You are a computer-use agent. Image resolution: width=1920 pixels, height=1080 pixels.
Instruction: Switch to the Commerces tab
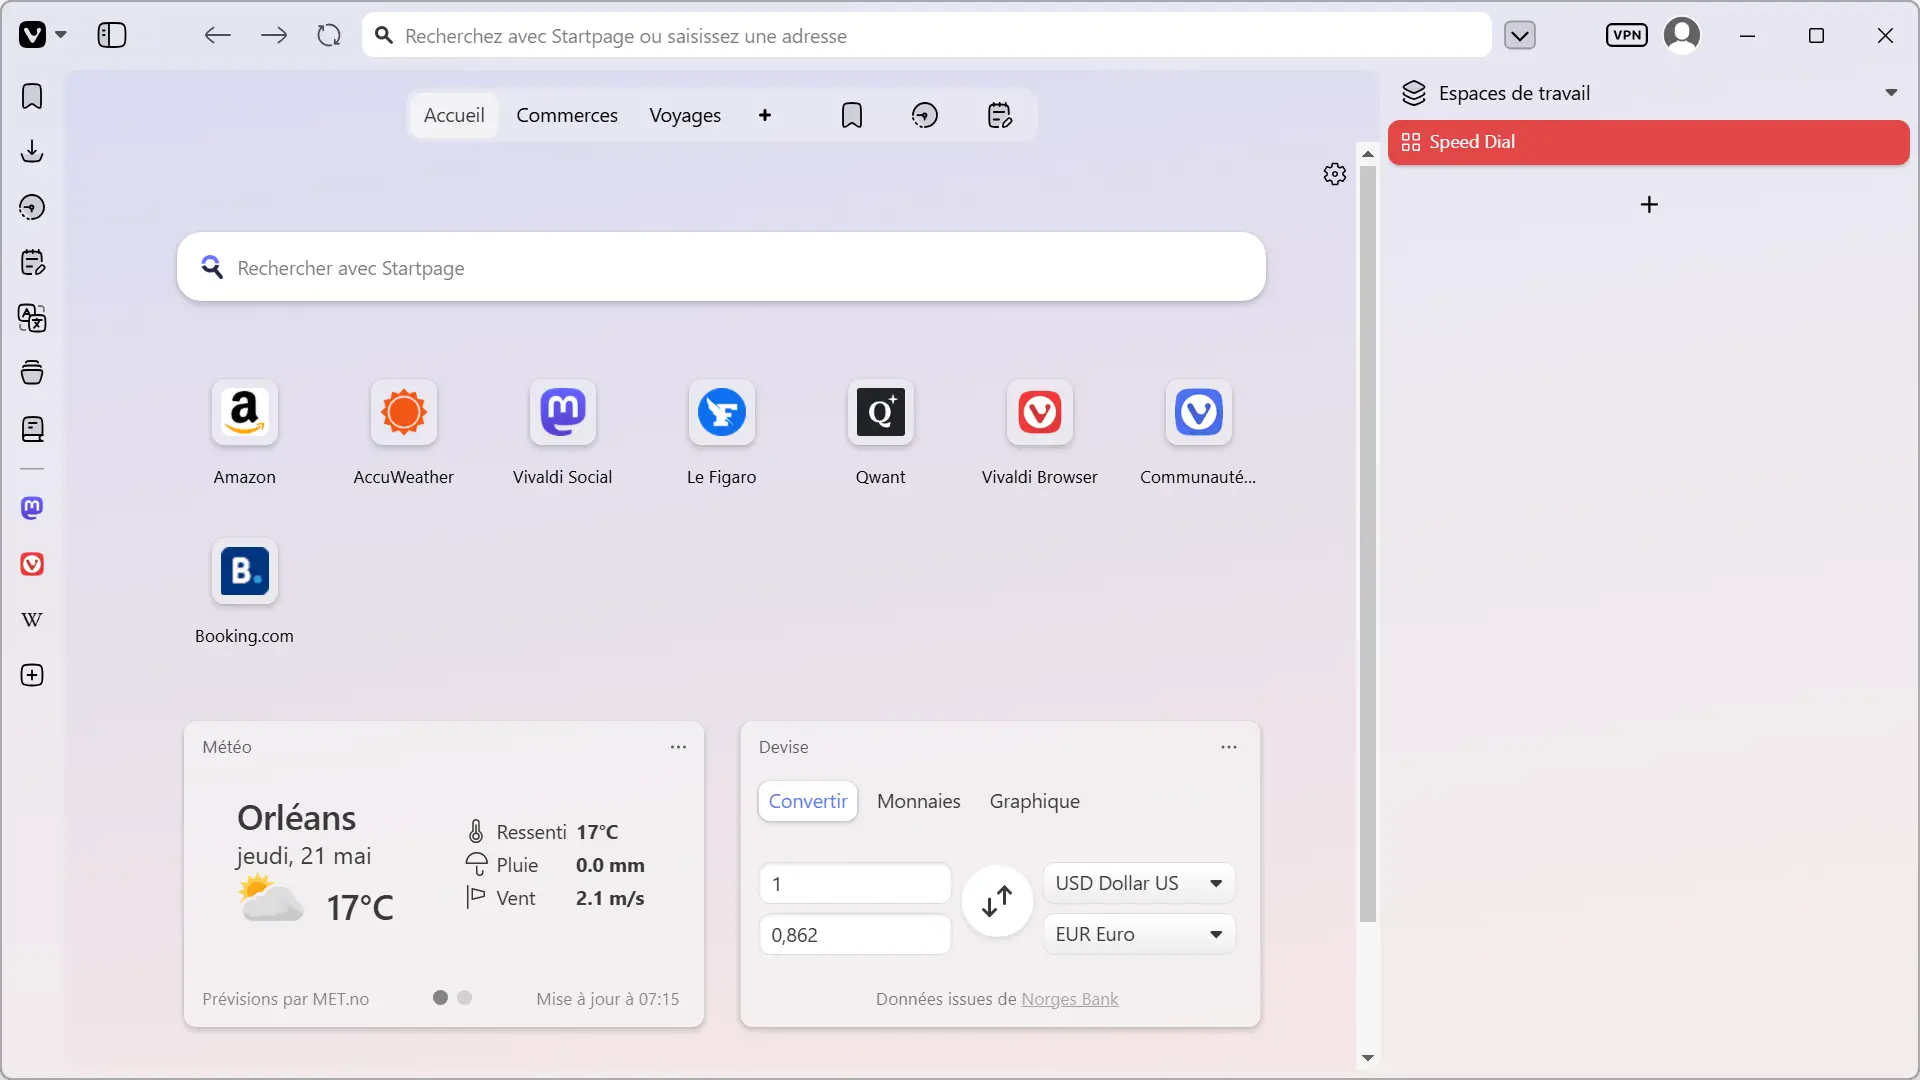(567, 115)
